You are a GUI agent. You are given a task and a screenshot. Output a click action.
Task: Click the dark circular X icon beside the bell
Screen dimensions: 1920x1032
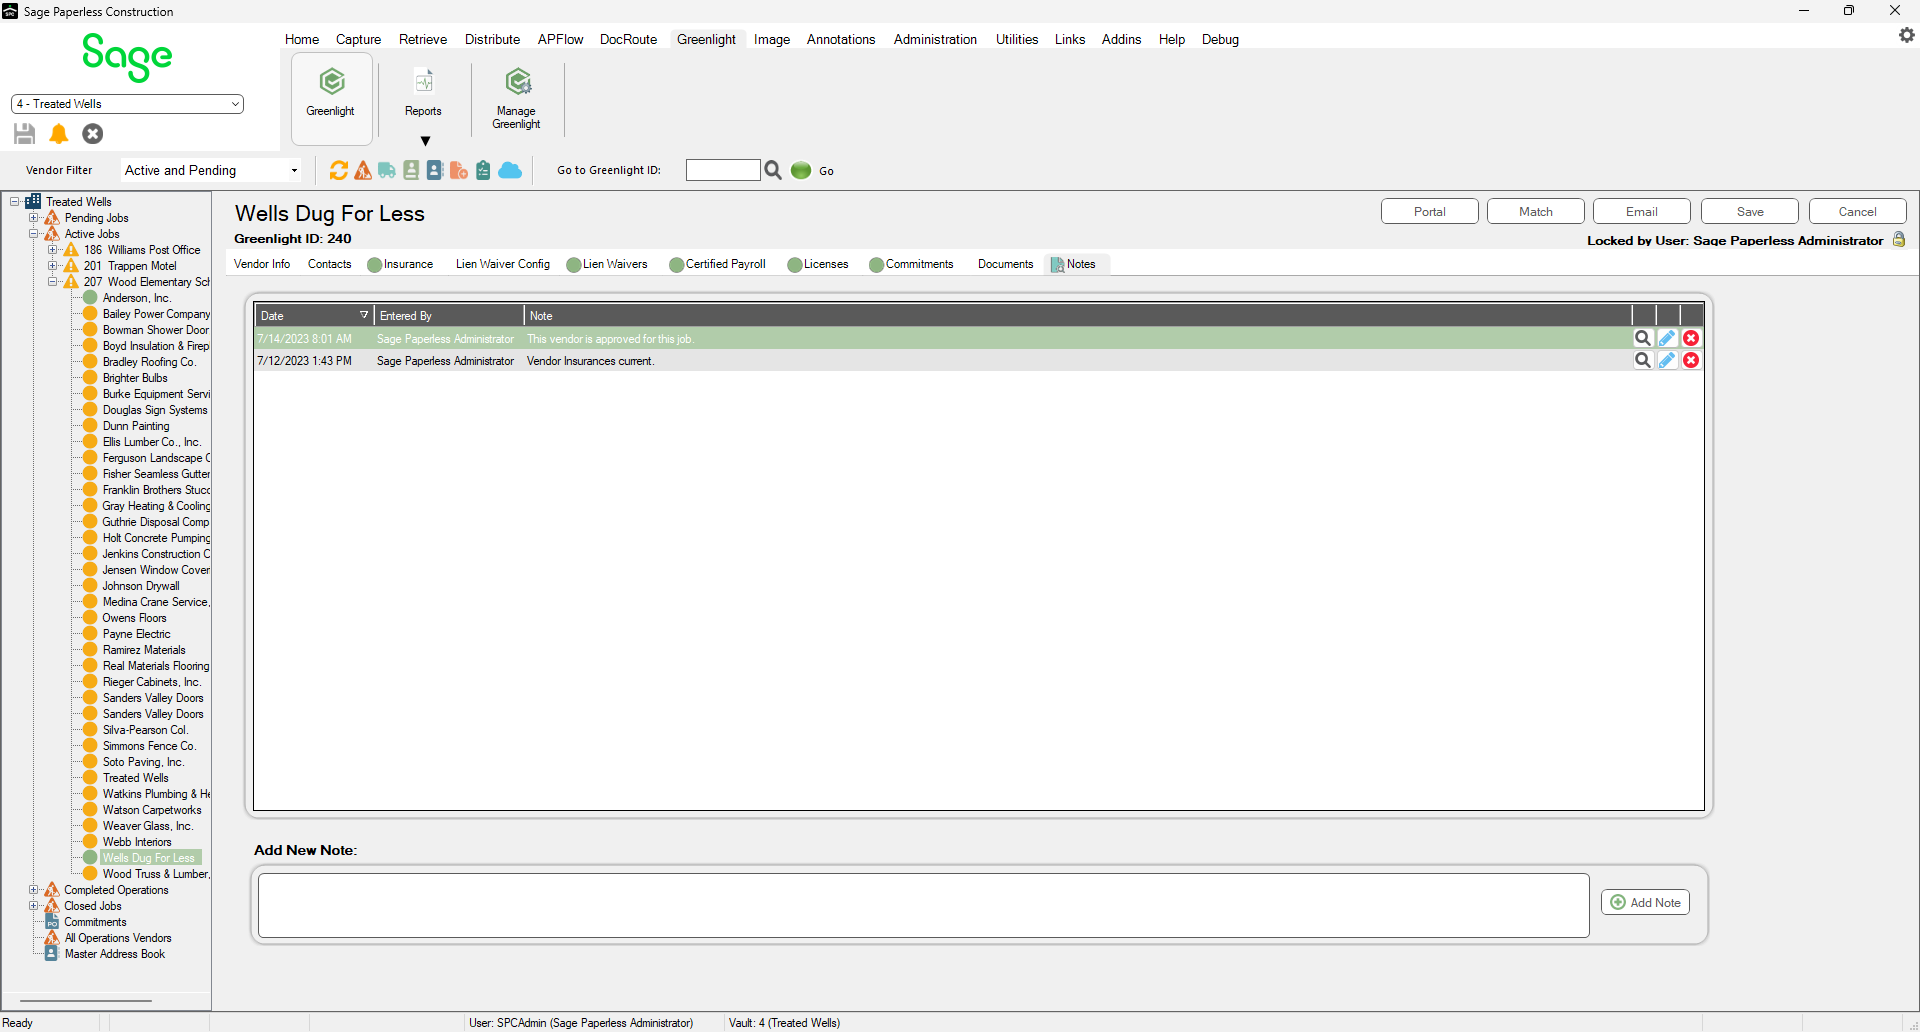coord(93,133)
